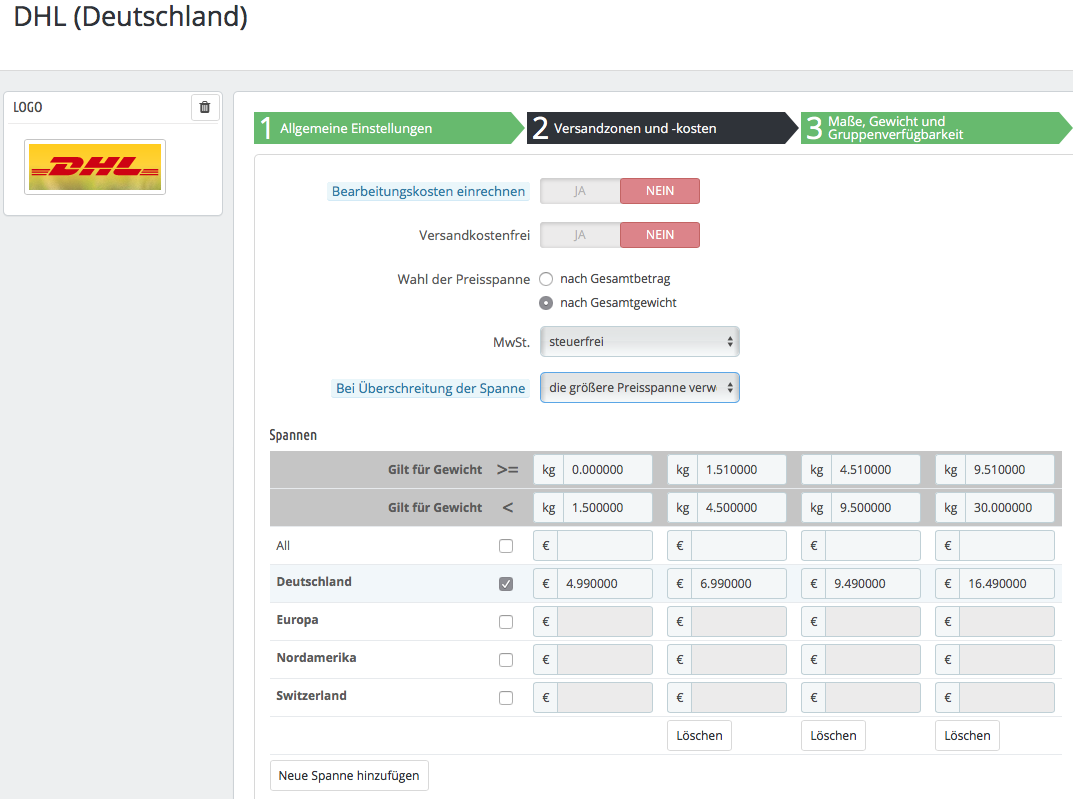Check the Europa zone checkbox

[x=506, y=622]
